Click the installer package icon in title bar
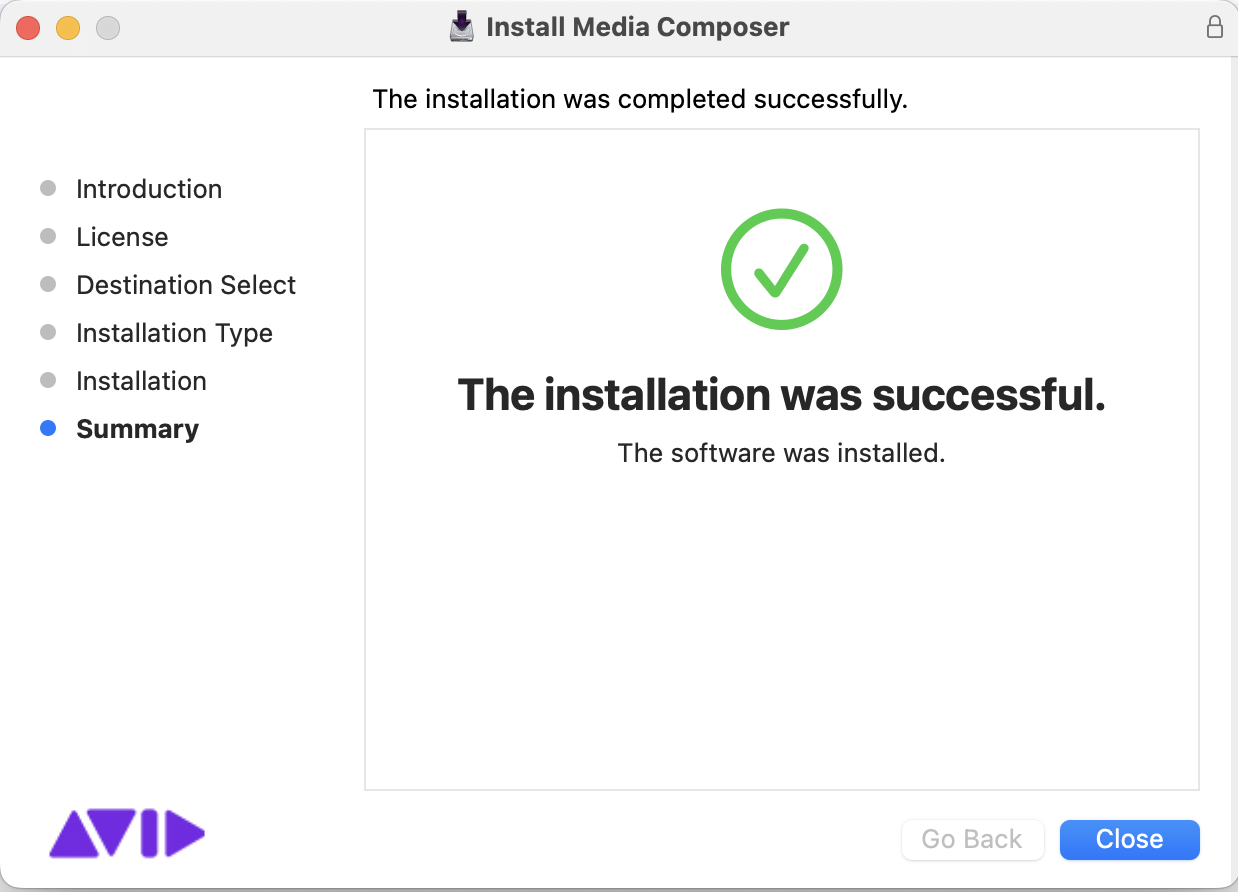This screenshot has height=892, width=1238. [461, 27]
